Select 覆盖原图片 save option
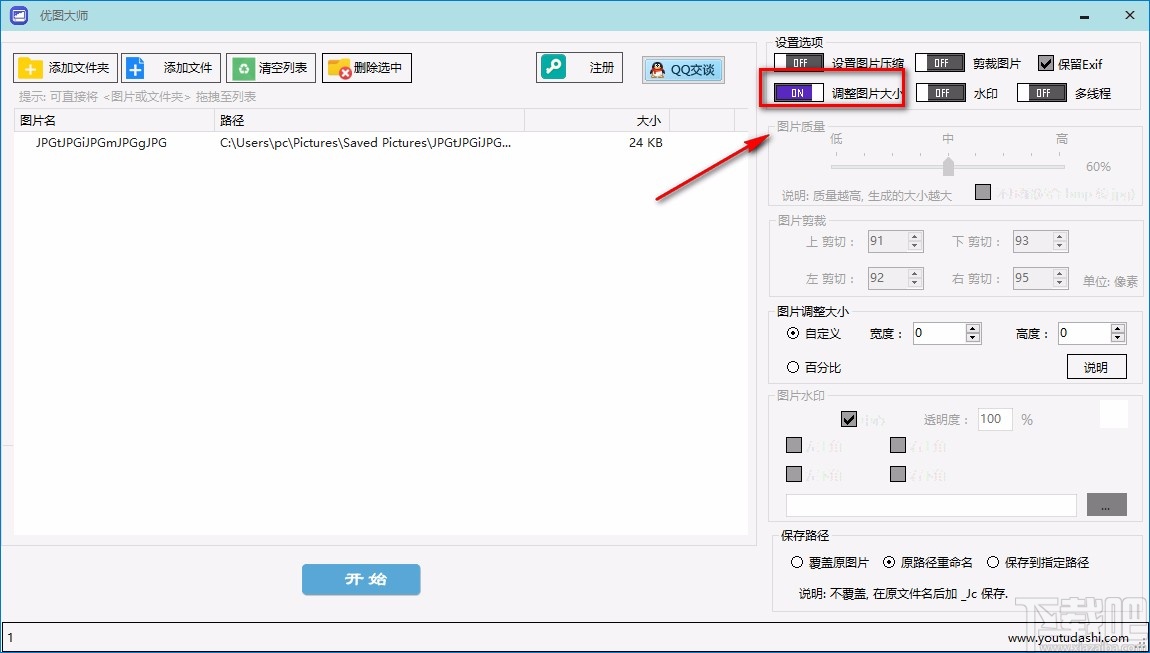This screenshot has width=1150, height=653. coord(797,563)
